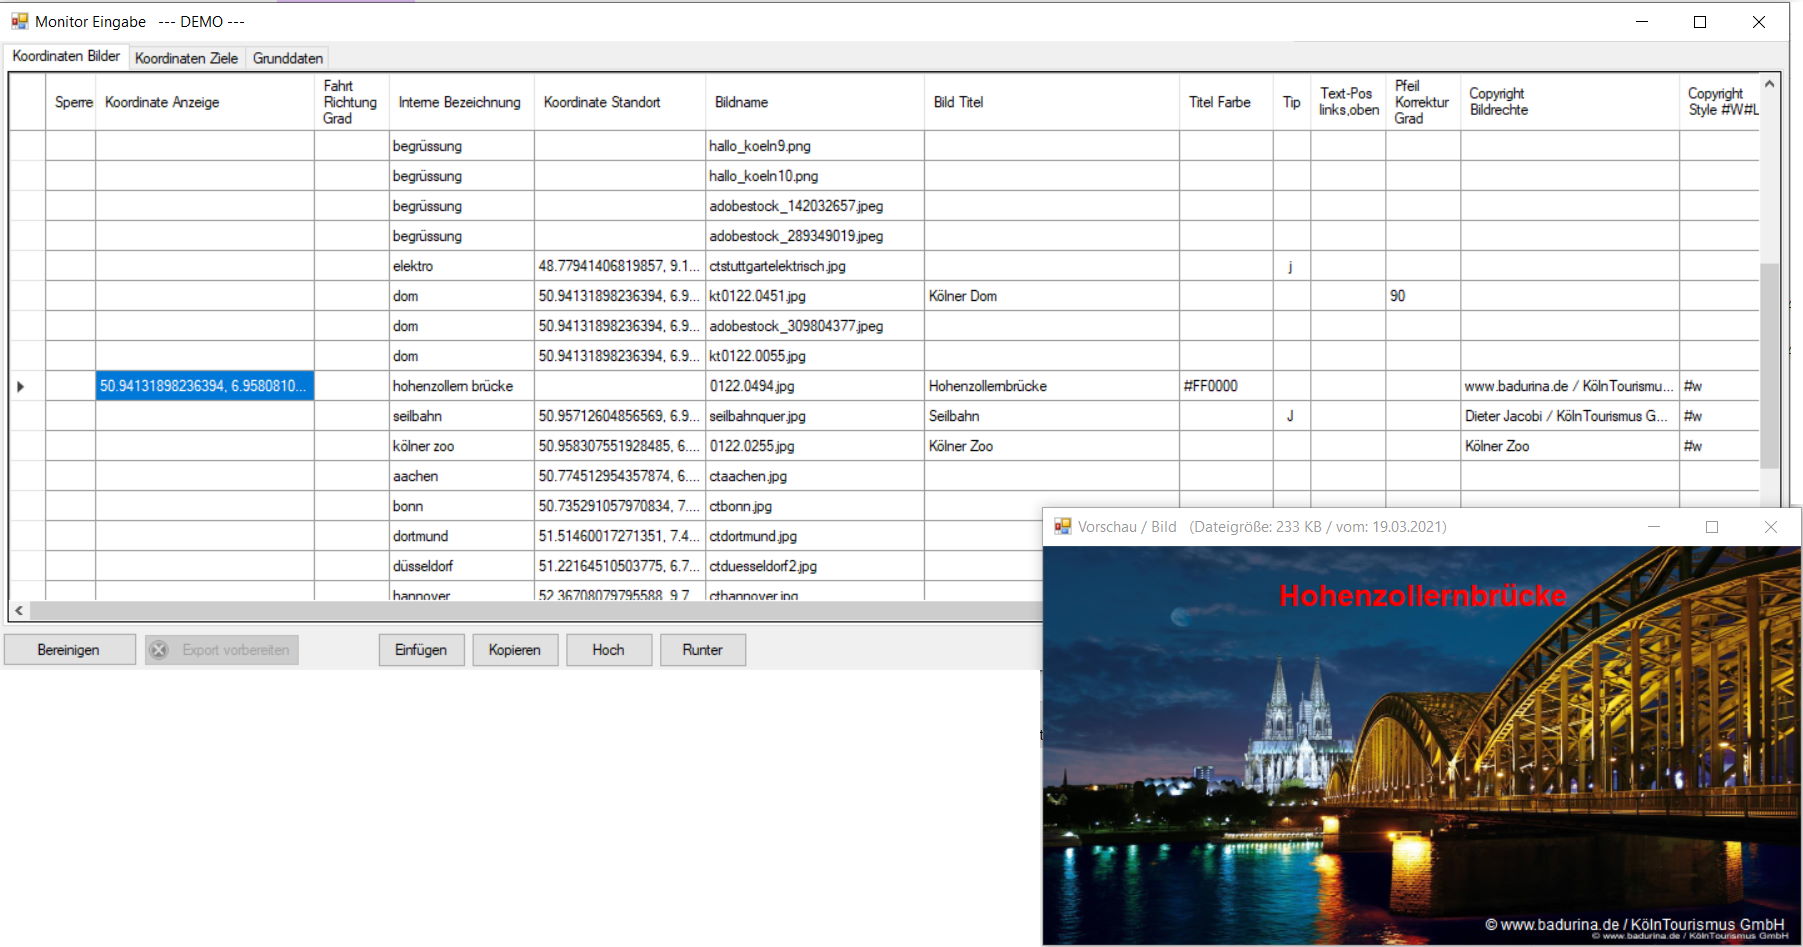Select the Kölner Dom Bild Titel cell
The width and height of the screenshot is (1803, 947).
(1050, 296)
